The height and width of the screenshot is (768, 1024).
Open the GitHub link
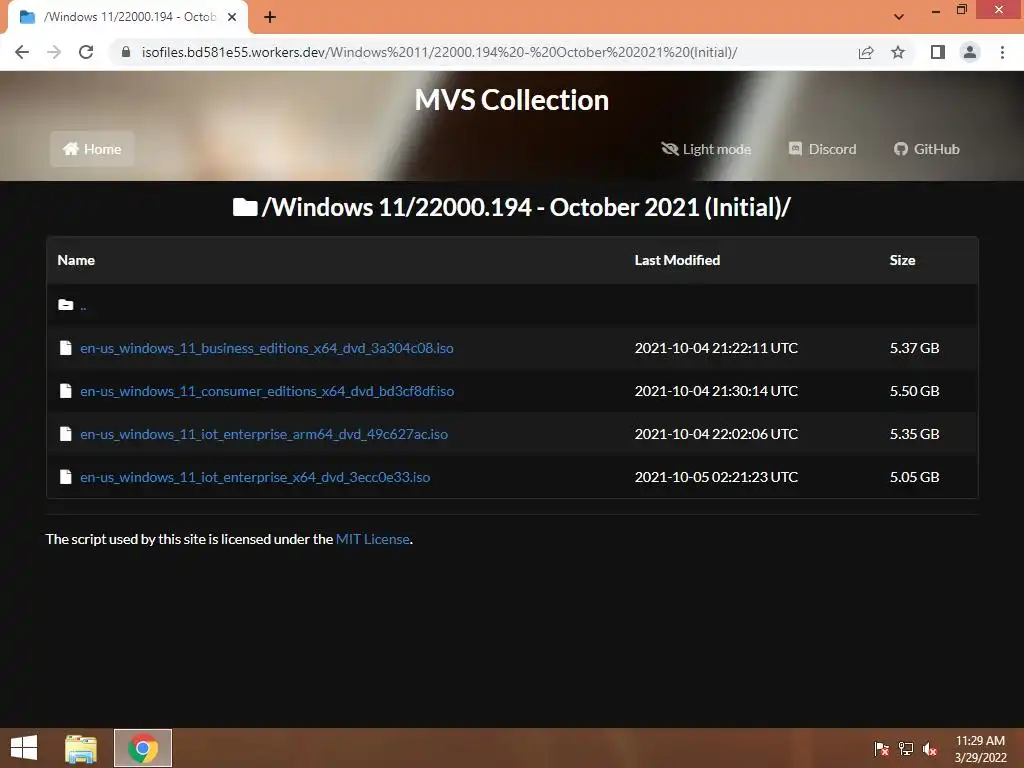(927, 149)
